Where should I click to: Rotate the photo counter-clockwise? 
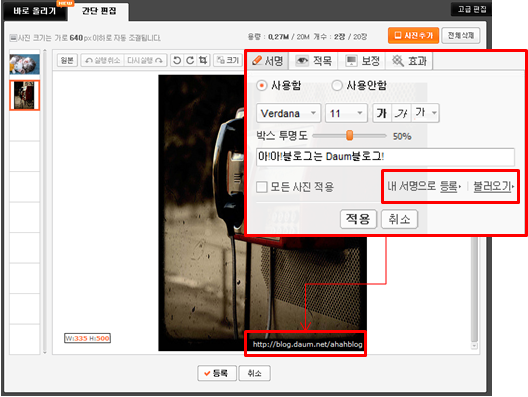(x=177, y=60)
